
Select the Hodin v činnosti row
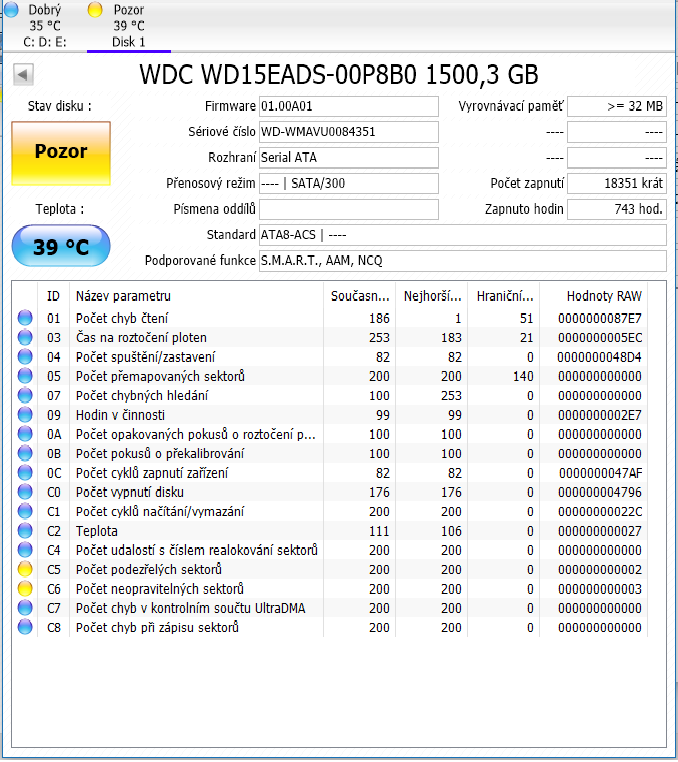coord(330,415)
